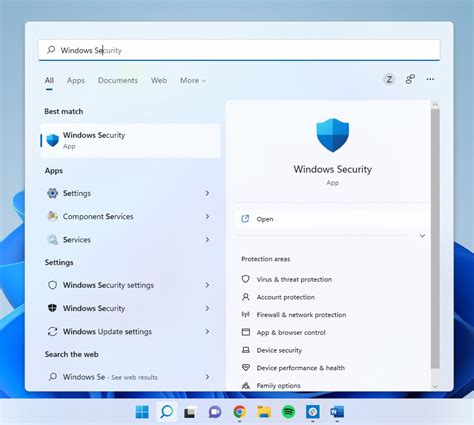Select Windows Update settings result
The width and height of the screenshot is (474, 425).
(130, 331)
